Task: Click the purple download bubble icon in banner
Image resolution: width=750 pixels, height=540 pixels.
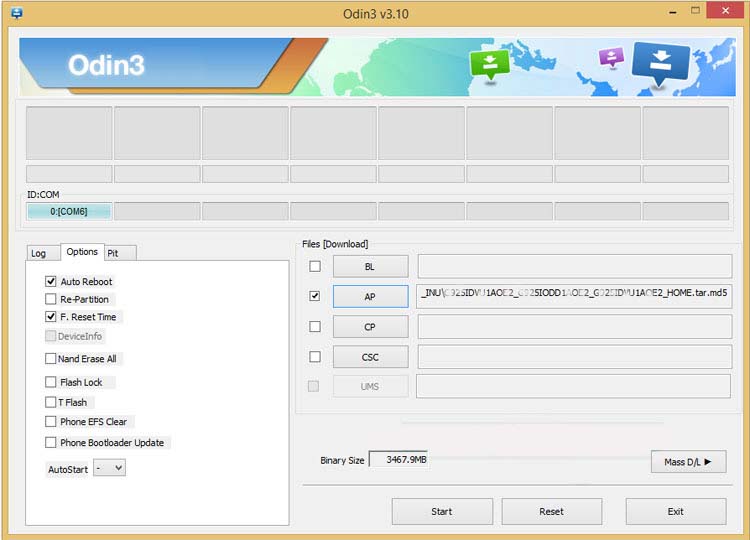Action: tap(611, 57)
